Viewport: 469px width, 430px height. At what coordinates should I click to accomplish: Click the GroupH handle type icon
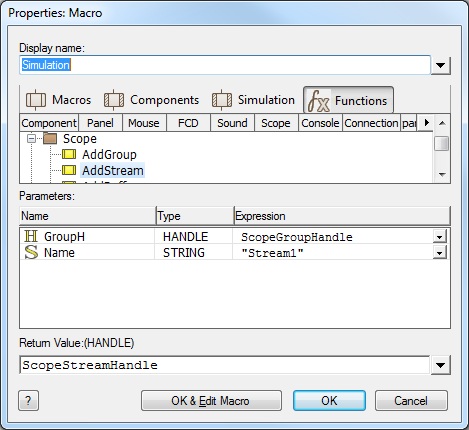pos(31,236)
